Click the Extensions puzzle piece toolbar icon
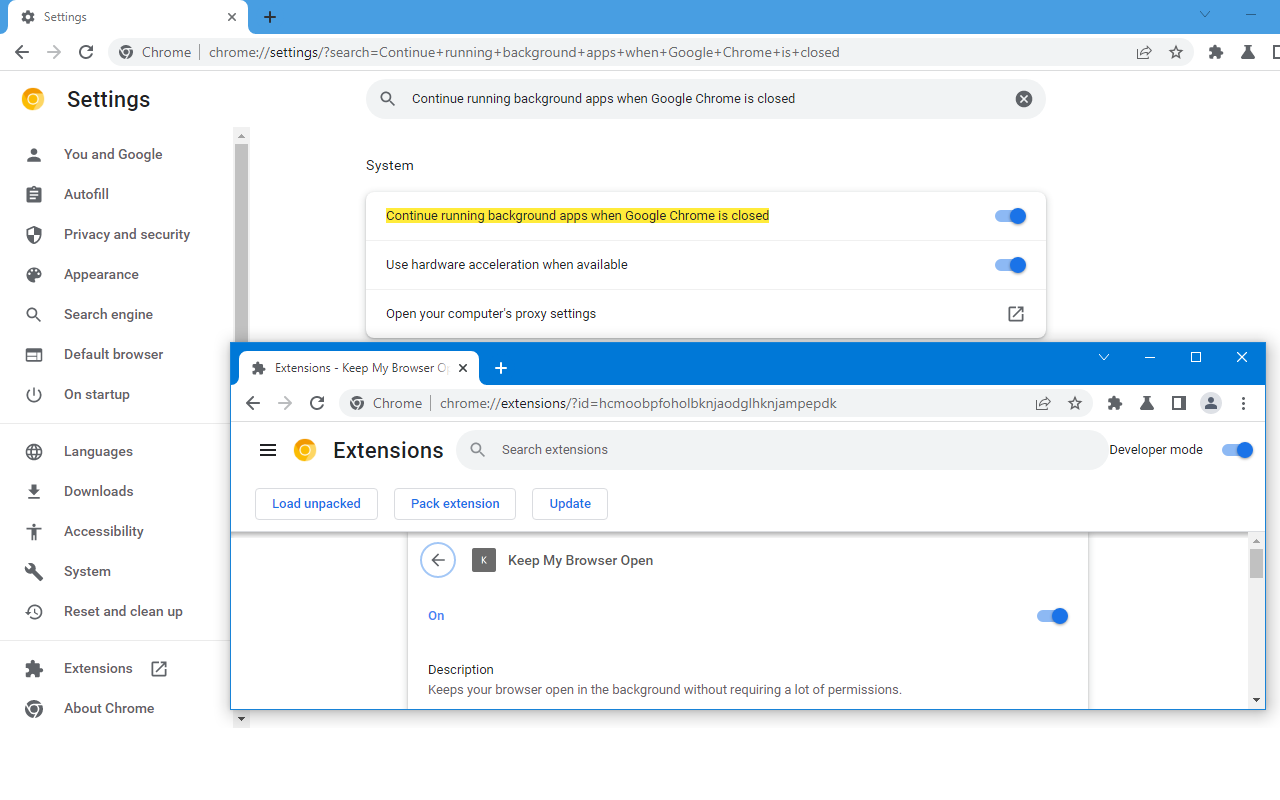1280x800 pixels. click(x=1214, y=52)
